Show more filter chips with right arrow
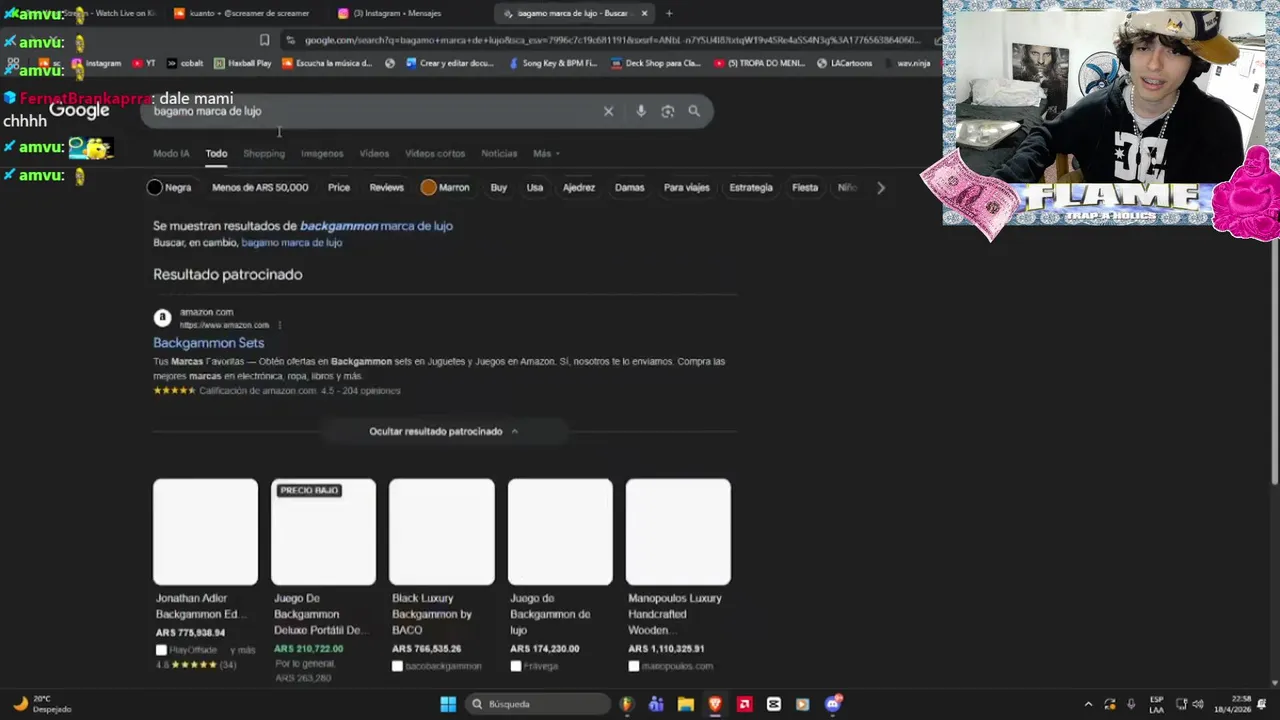Image resolution: width=1280 pixels, height=720 pixels. (x=880, y=188)
